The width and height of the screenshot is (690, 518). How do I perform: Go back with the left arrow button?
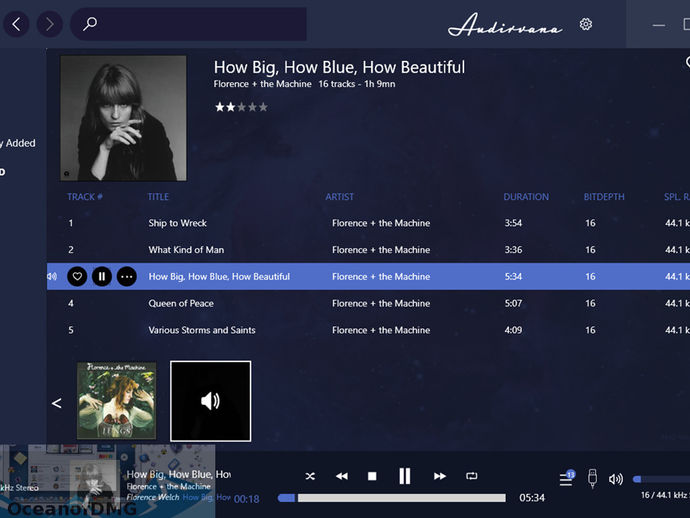16,24
